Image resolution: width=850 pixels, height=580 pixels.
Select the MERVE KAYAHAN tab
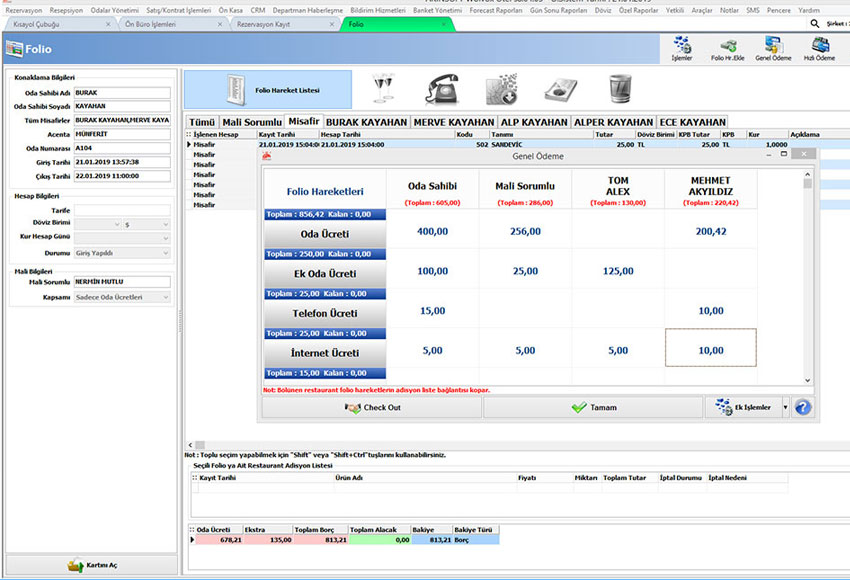click(x=454, y=122)
